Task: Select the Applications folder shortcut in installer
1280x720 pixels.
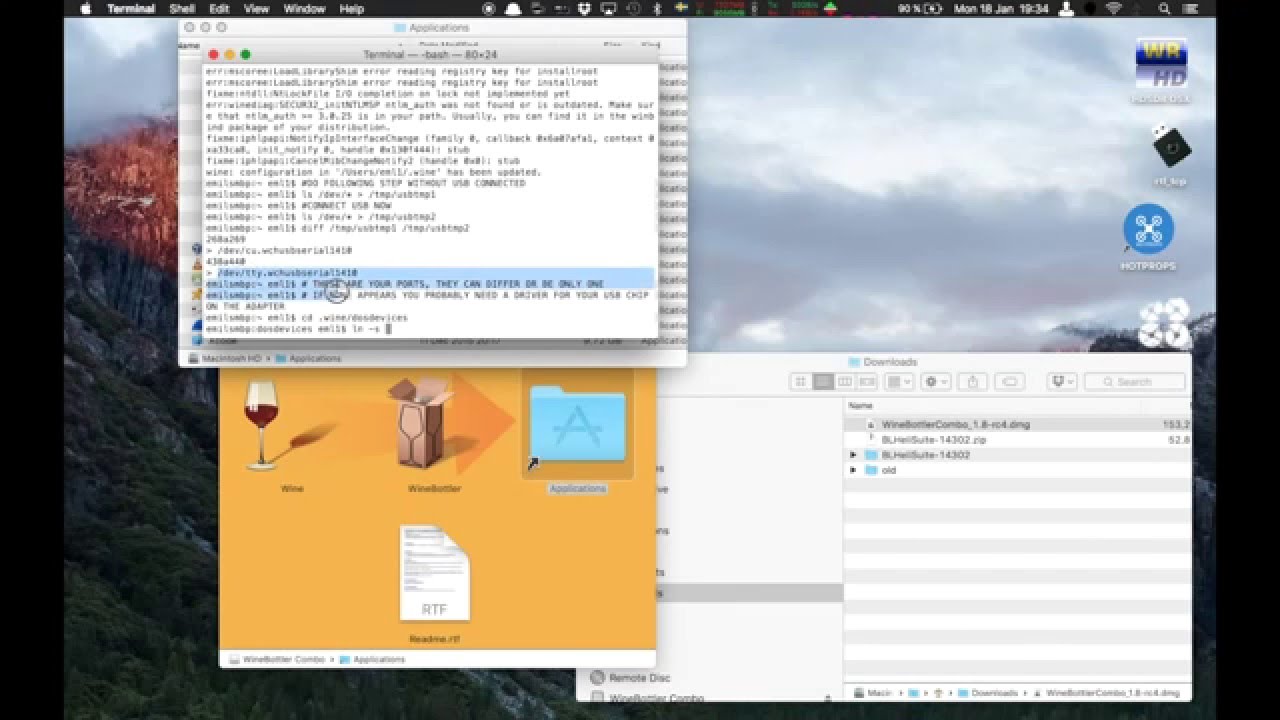Action: pyautogui.click(x=577, y=425)
